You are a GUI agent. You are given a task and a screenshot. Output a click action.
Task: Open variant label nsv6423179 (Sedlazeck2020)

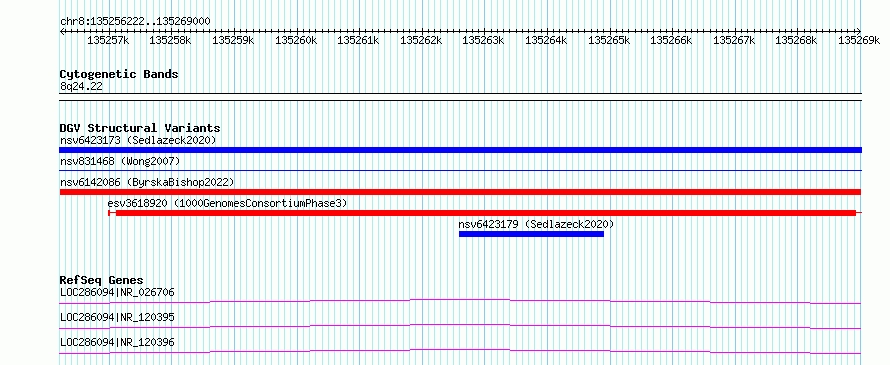536,224
